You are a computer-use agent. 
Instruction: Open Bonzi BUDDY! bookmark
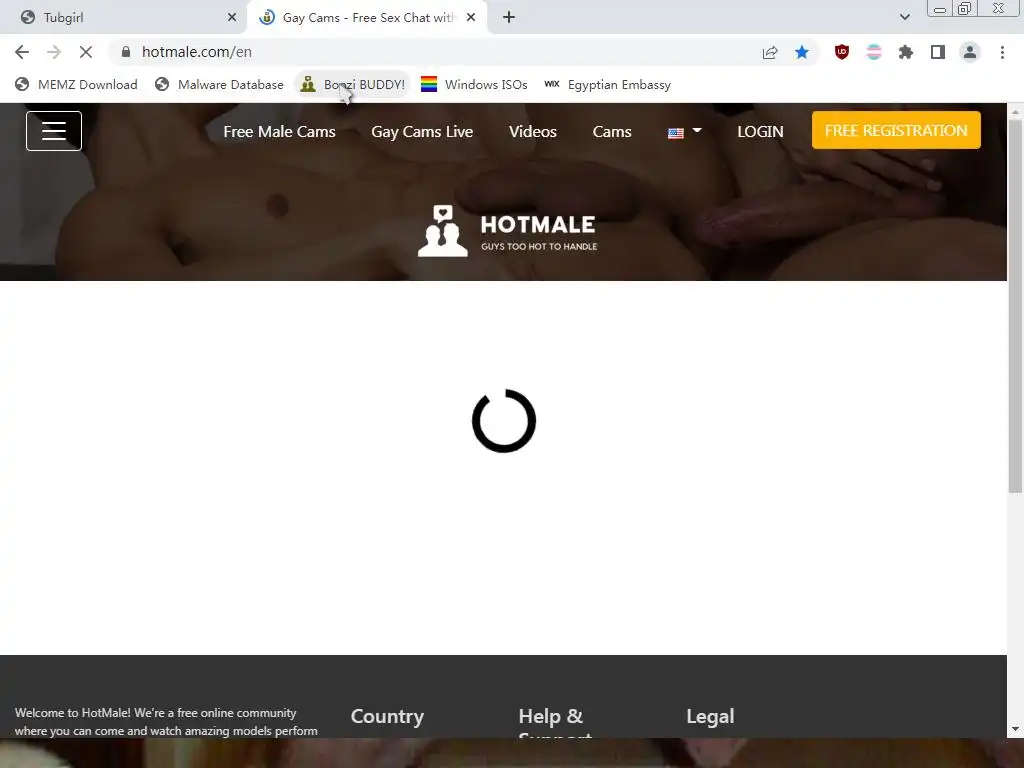(x=353, y=85)
